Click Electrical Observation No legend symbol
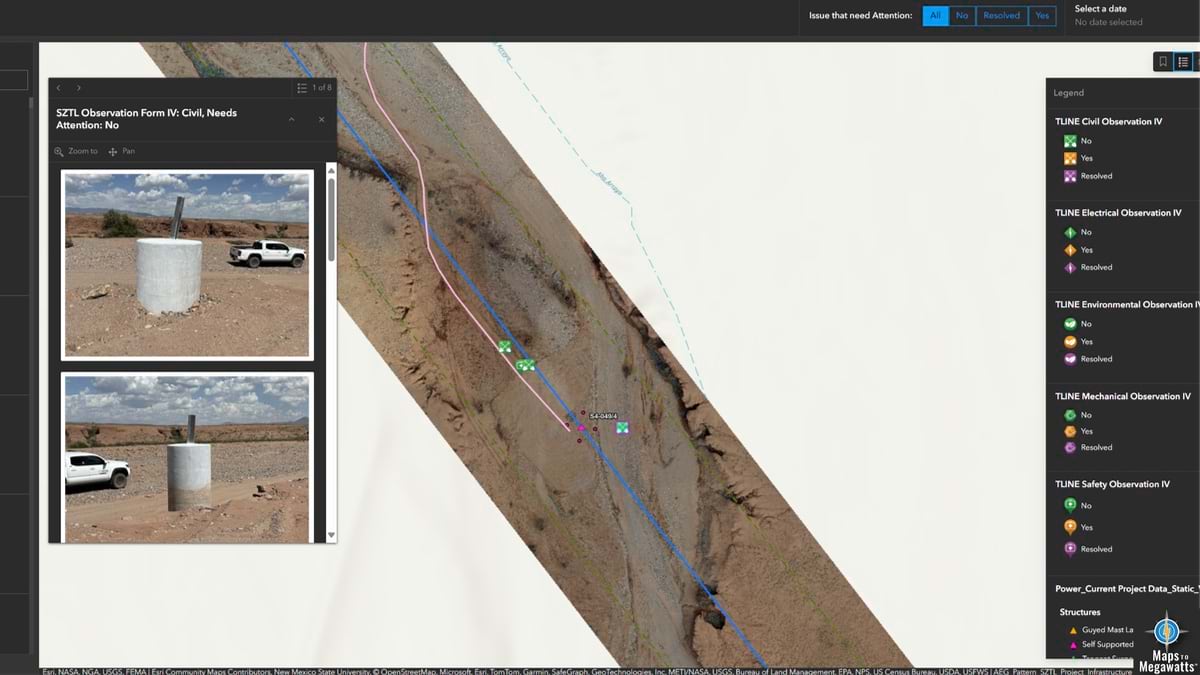Image resolution: width=1200 pixels, height=675 pixels. 1070,232
